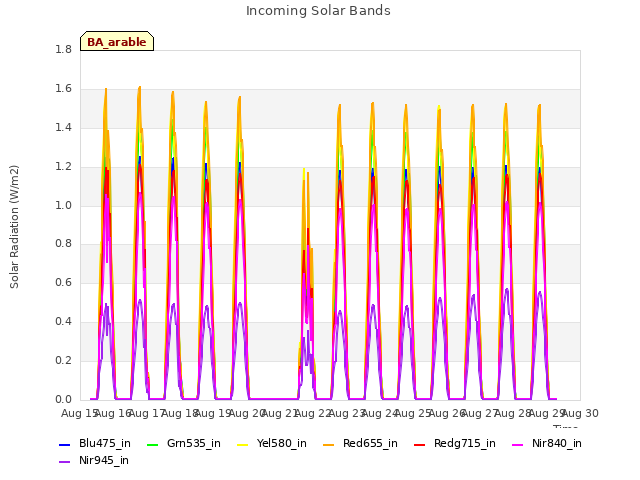The height and width of the screenshot is (480, 640).
Task: Click the Nir840_in legend label
Action: pos(557,444)
